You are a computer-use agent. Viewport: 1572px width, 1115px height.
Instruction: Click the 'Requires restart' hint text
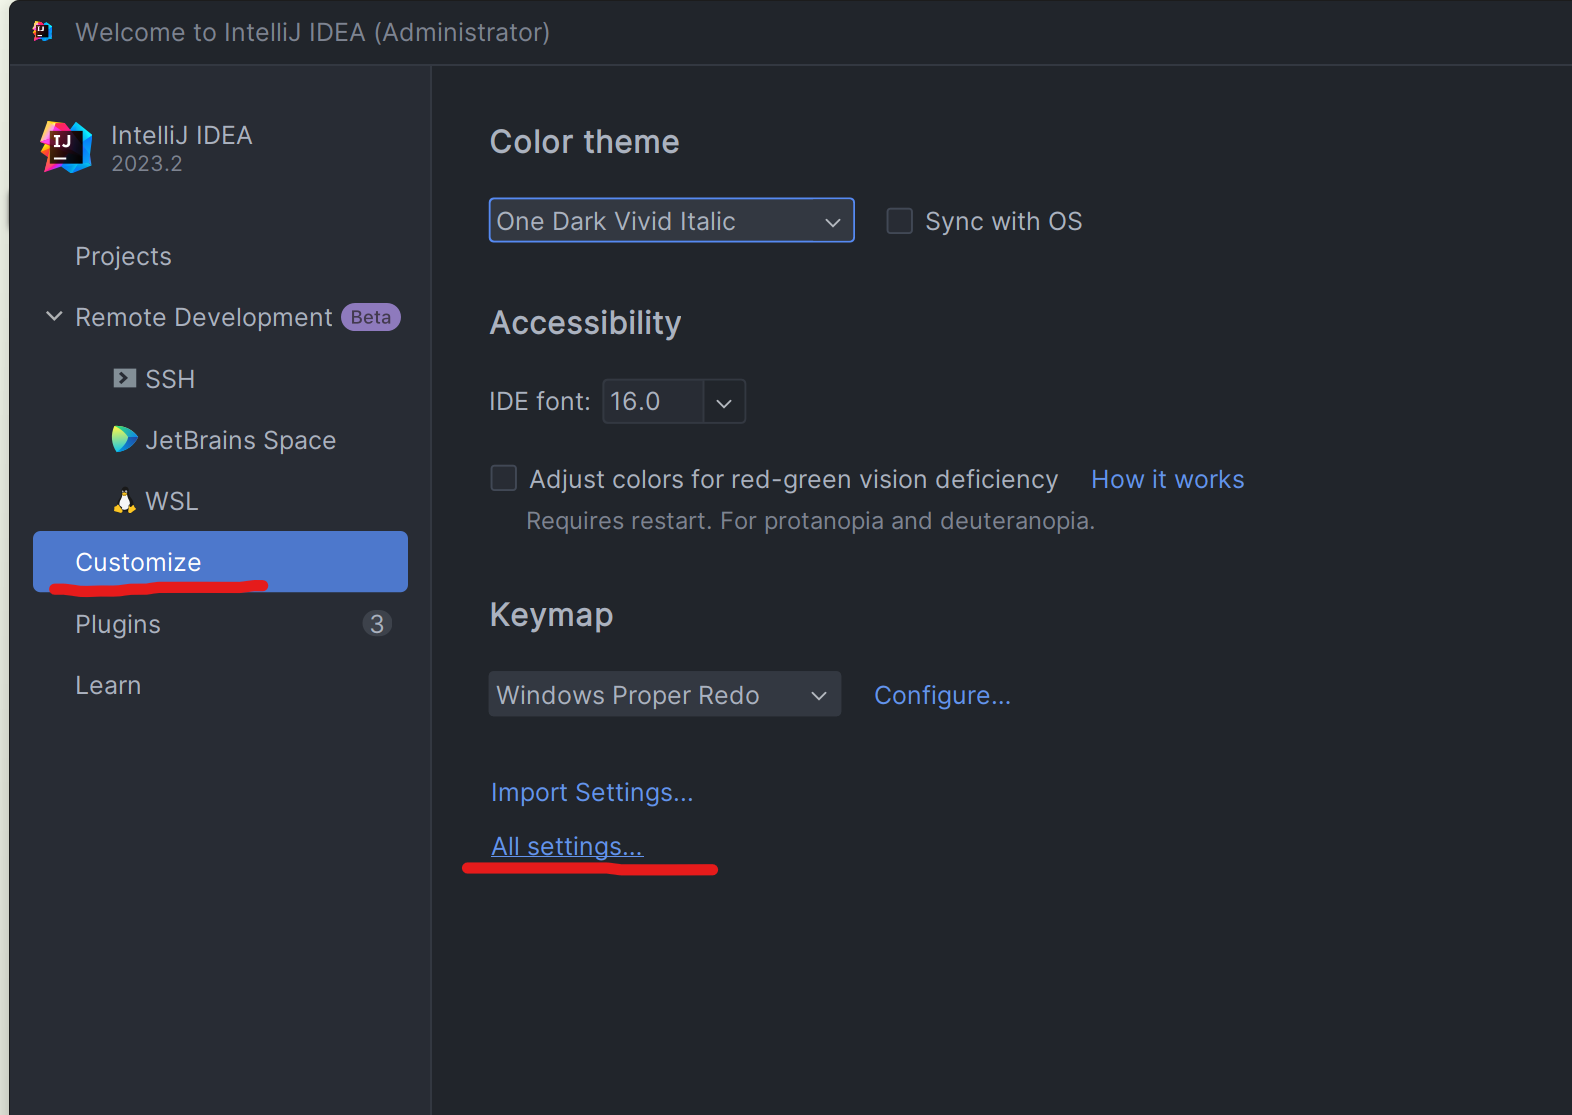click(x=810, y=521)
